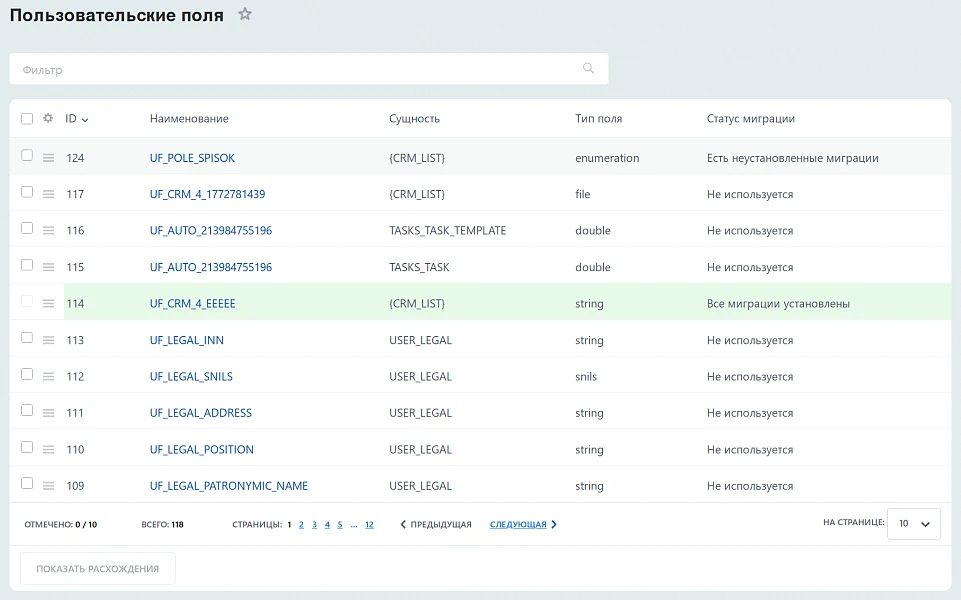Screen dimensions: 961x600
Task: Click into the Фильтр search field
Action: point(309,69)
